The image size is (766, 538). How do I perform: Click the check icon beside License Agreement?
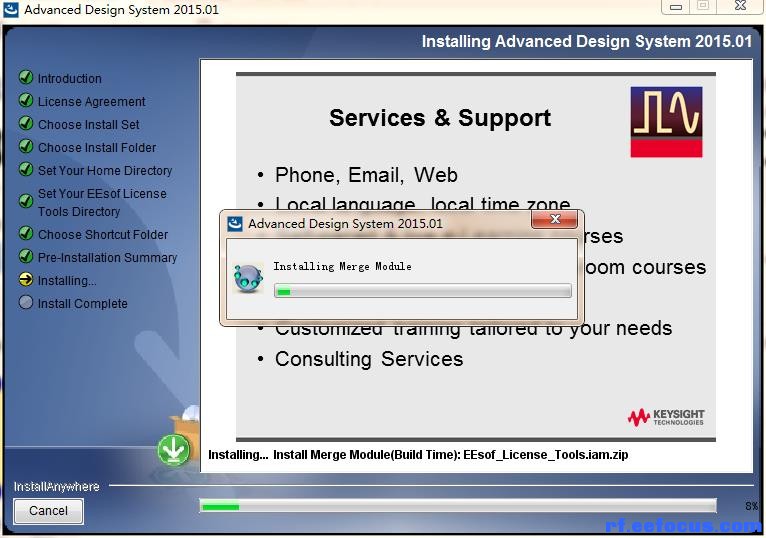26,100
